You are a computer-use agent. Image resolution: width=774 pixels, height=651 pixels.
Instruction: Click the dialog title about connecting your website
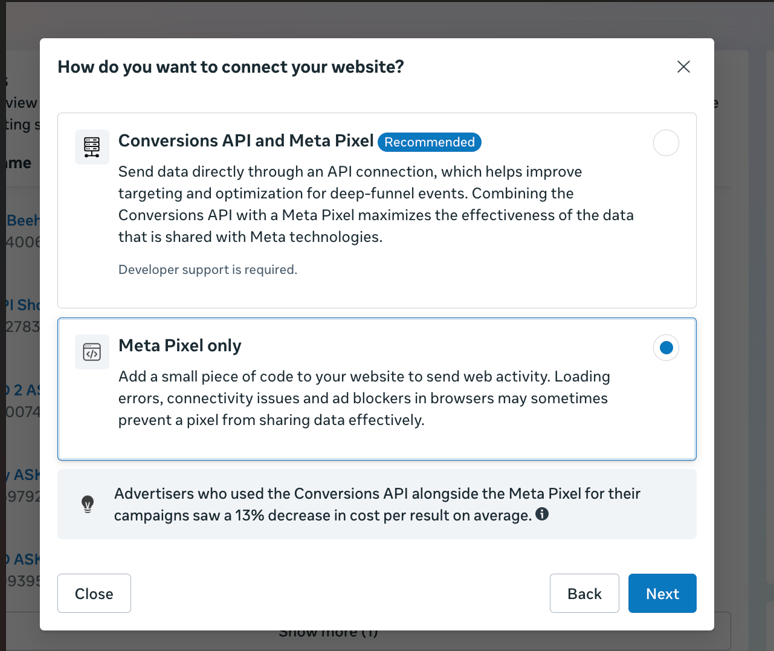pyautogui.click(x=231, y=67)
